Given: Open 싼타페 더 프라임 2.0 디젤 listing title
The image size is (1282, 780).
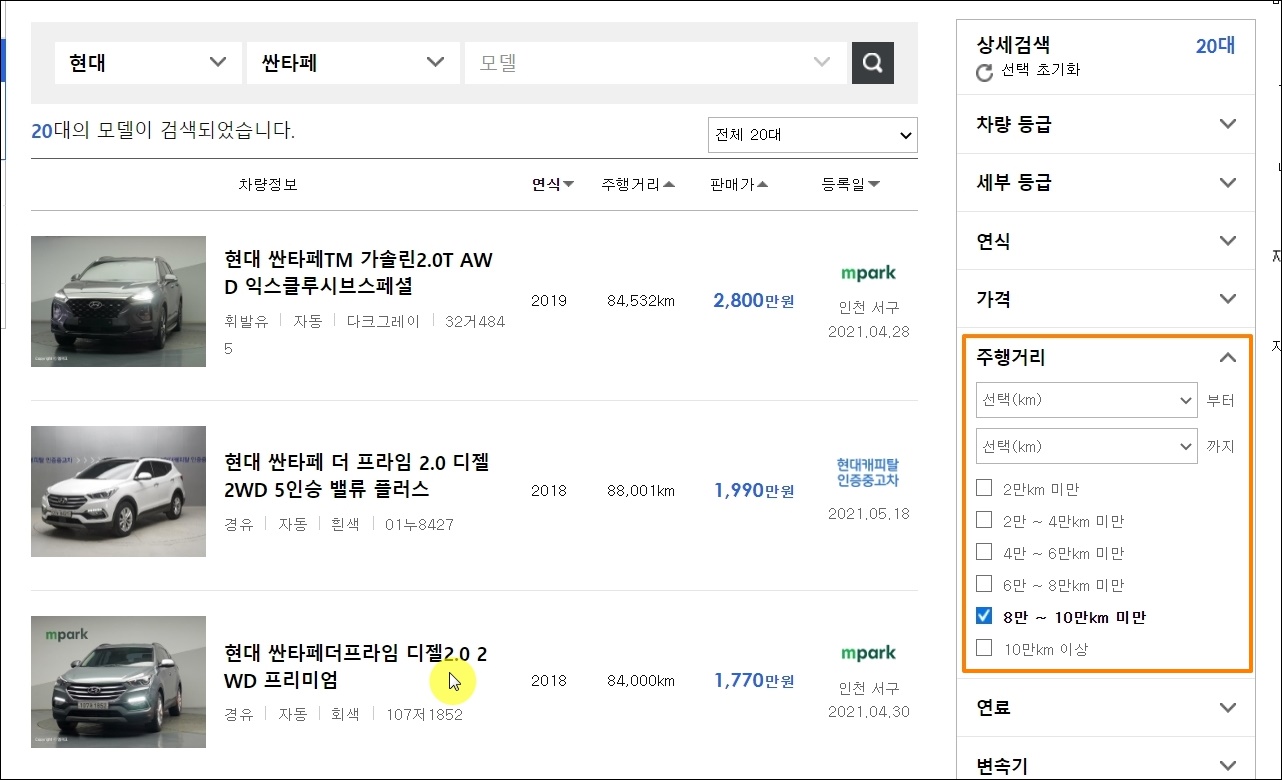Looking at the screenshot, I should click(x=357, y=476).
